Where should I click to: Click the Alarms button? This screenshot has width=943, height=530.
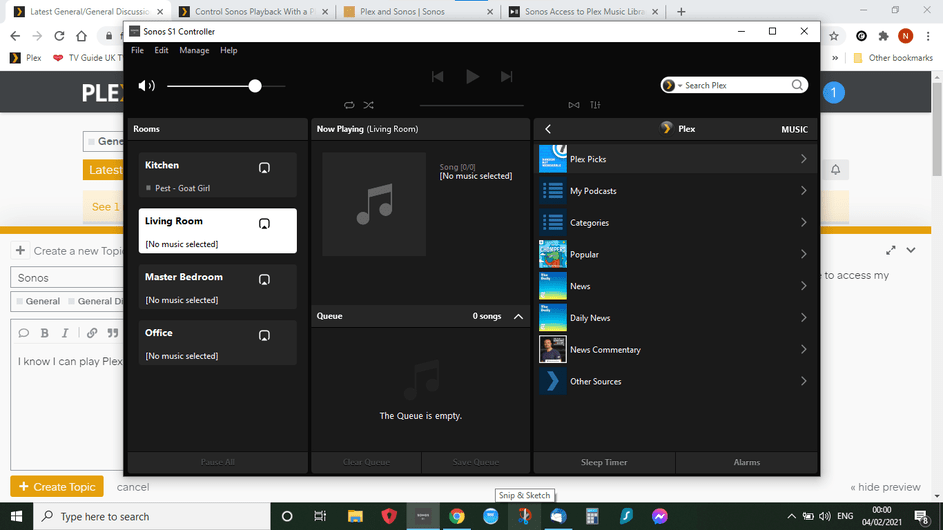click(x=746, y=462)
